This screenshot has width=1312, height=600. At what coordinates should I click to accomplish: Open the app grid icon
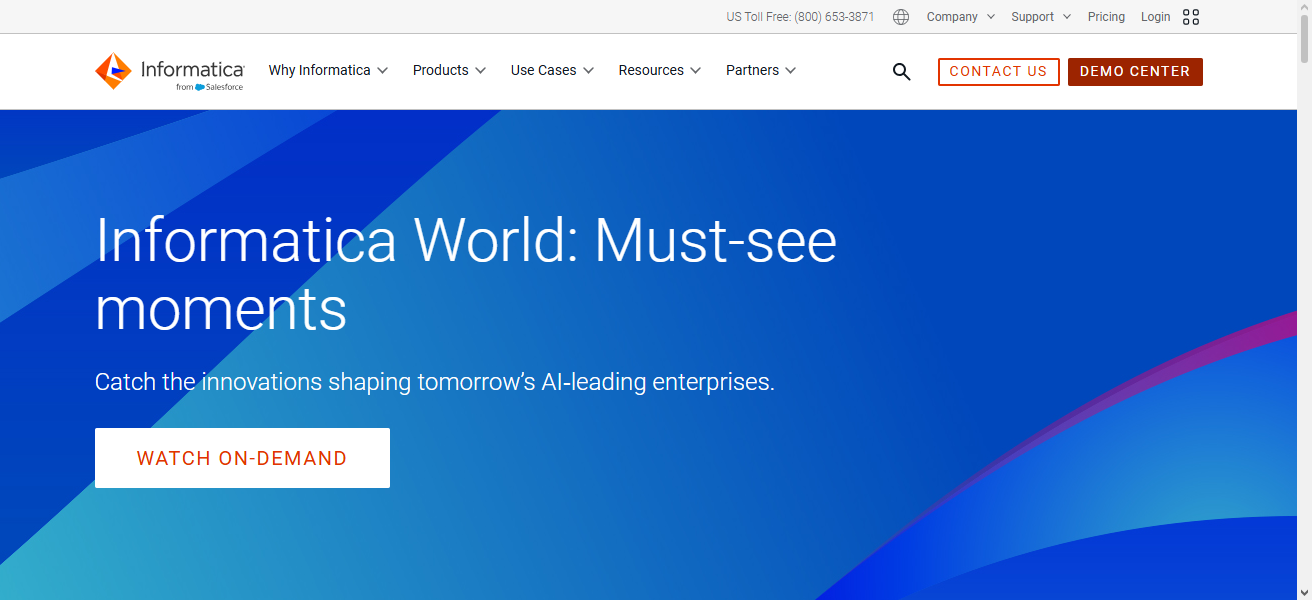click(1191, 17)
